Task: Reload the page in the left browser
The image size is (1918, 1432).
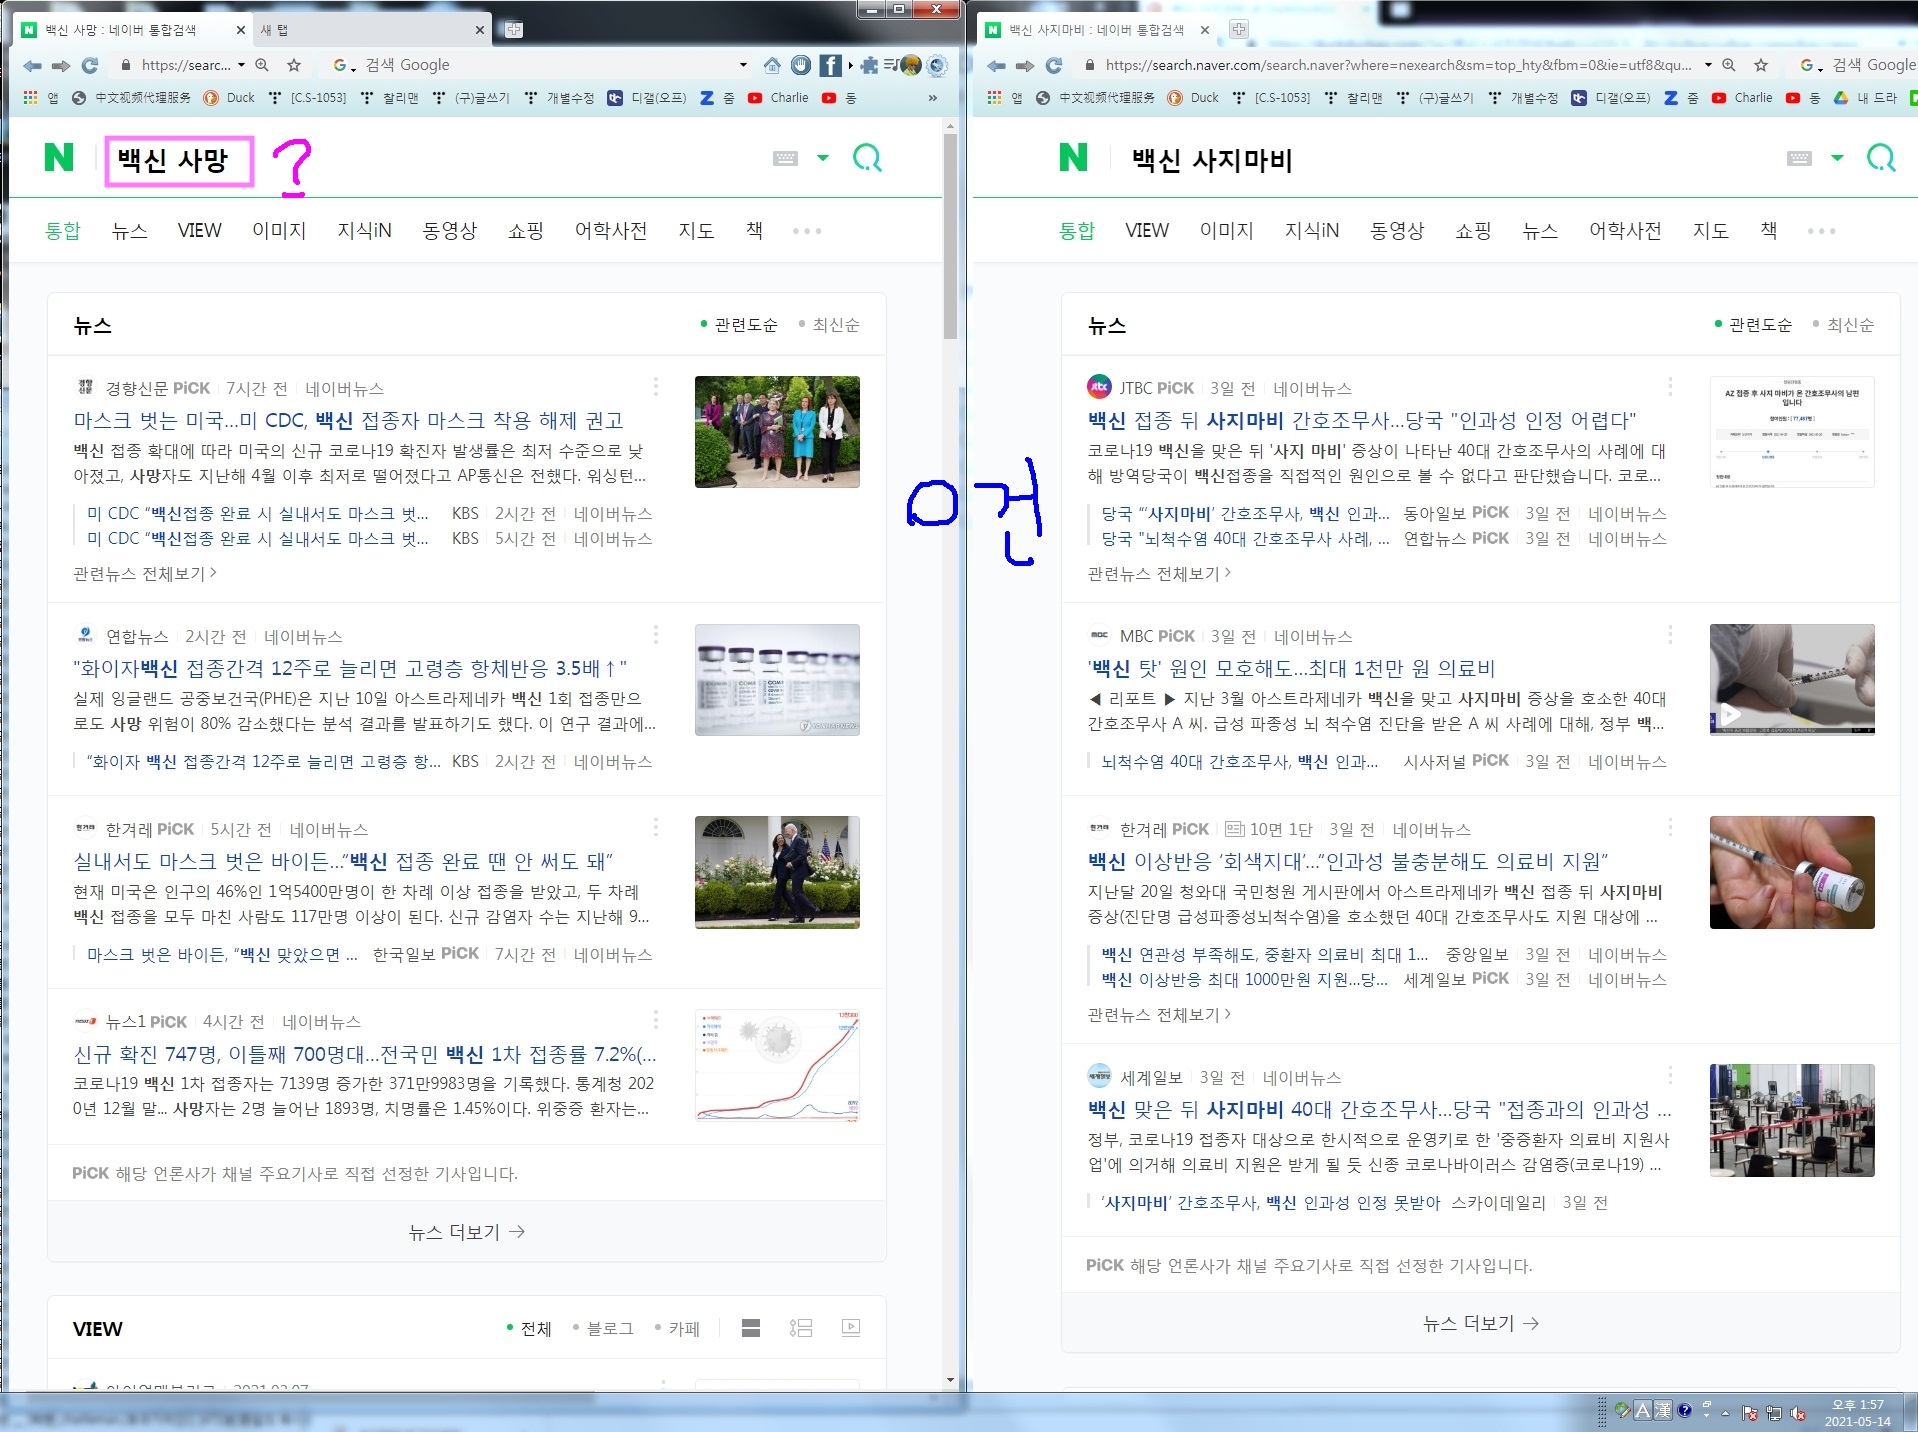Action: tap(90, 65)
